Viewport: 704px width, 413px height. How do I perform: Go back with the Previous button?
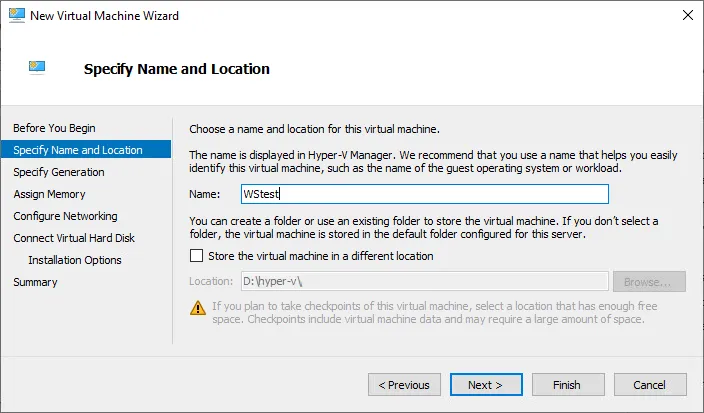tap(404, 384)
